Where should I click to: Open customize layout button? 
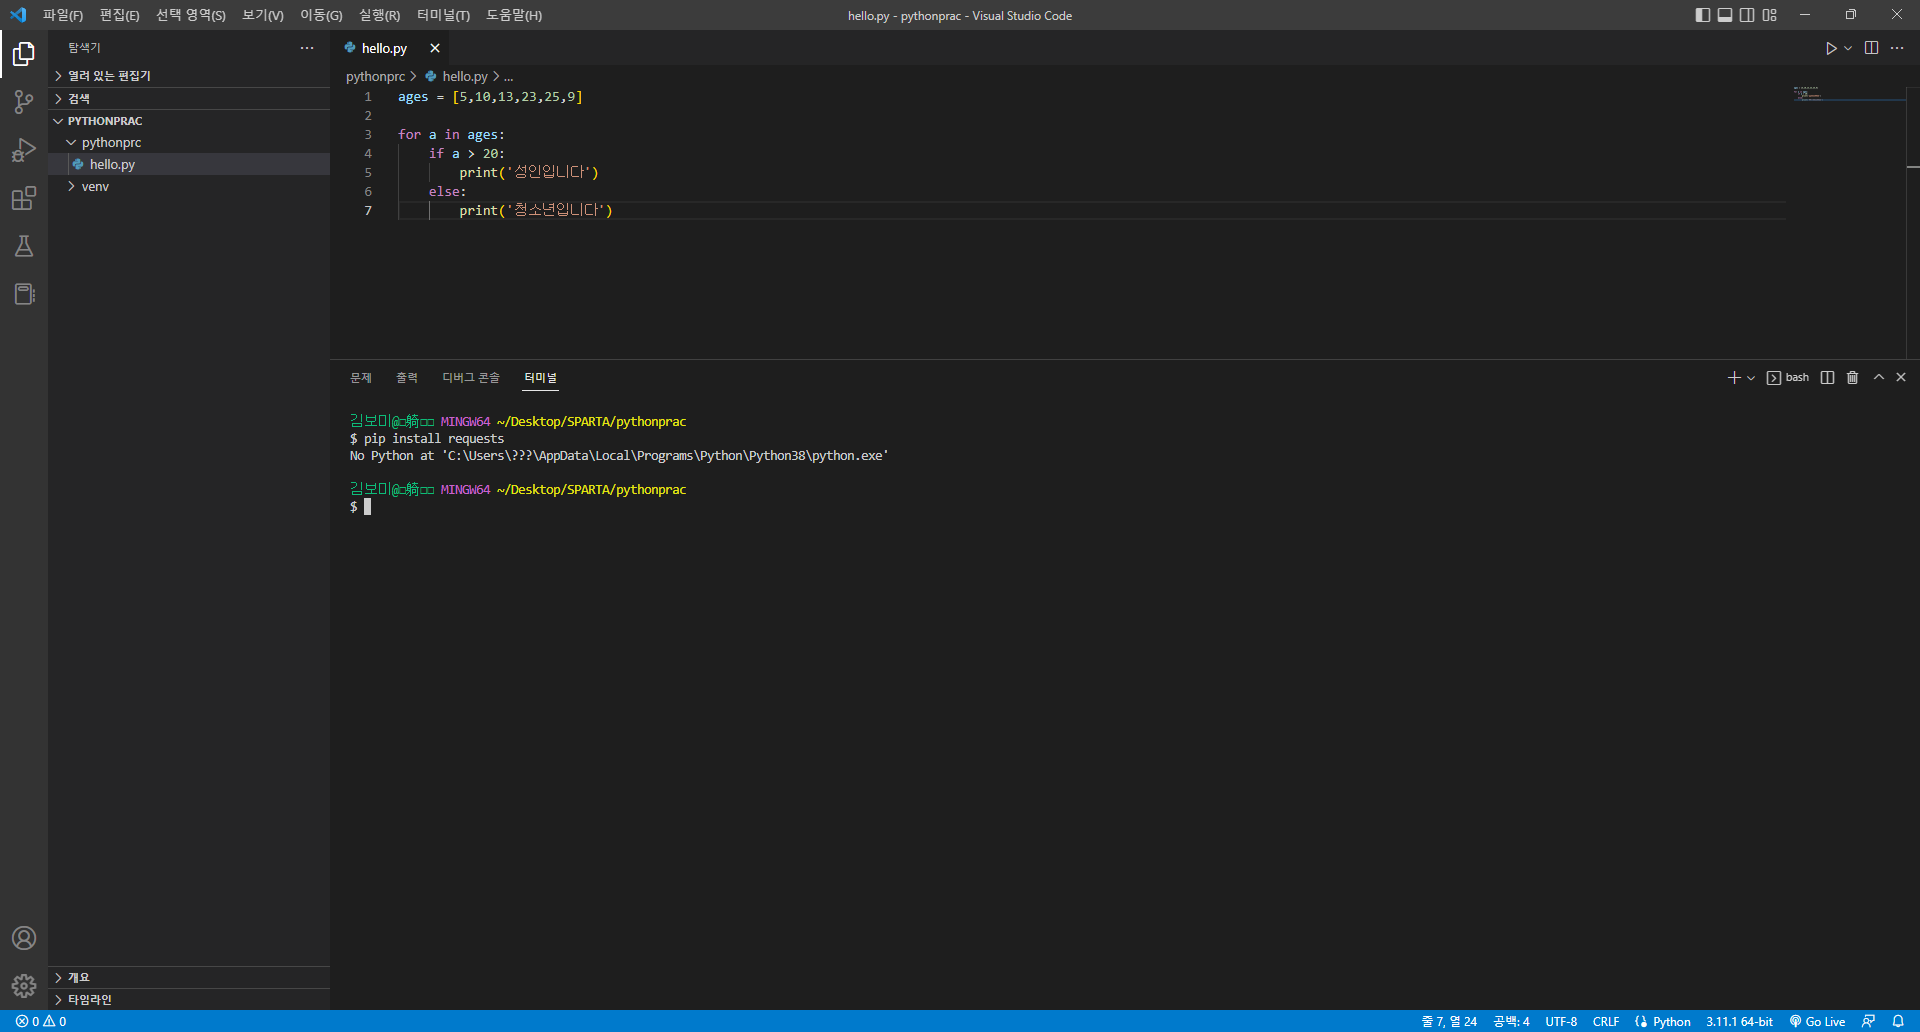click(1770, 15)
